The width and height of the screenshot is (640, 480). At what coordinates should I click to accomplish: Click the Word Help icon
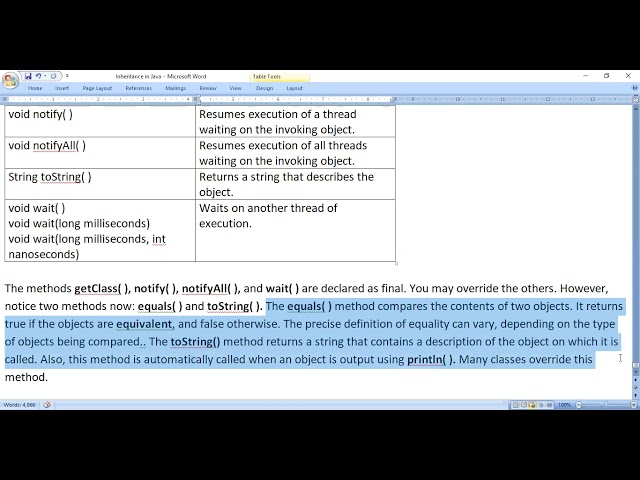(635, 88)
